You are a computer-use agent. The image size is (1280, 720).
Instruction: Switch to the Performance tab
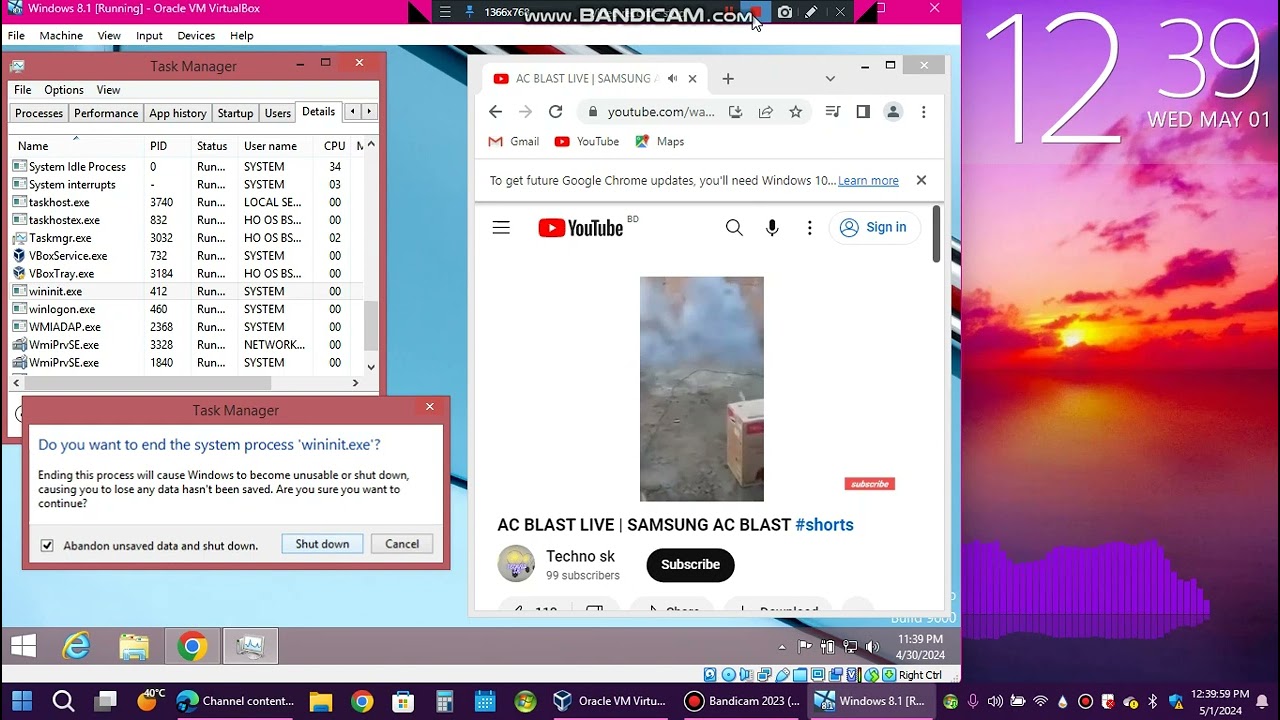106,113
